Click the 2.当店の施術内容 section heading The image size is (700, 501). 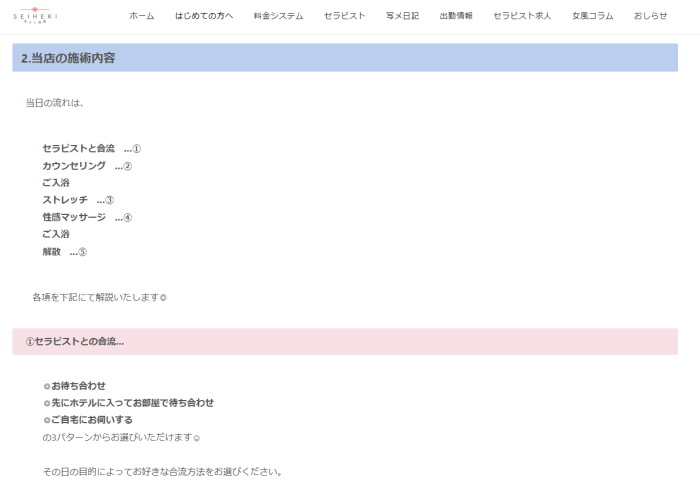(69, 58)
